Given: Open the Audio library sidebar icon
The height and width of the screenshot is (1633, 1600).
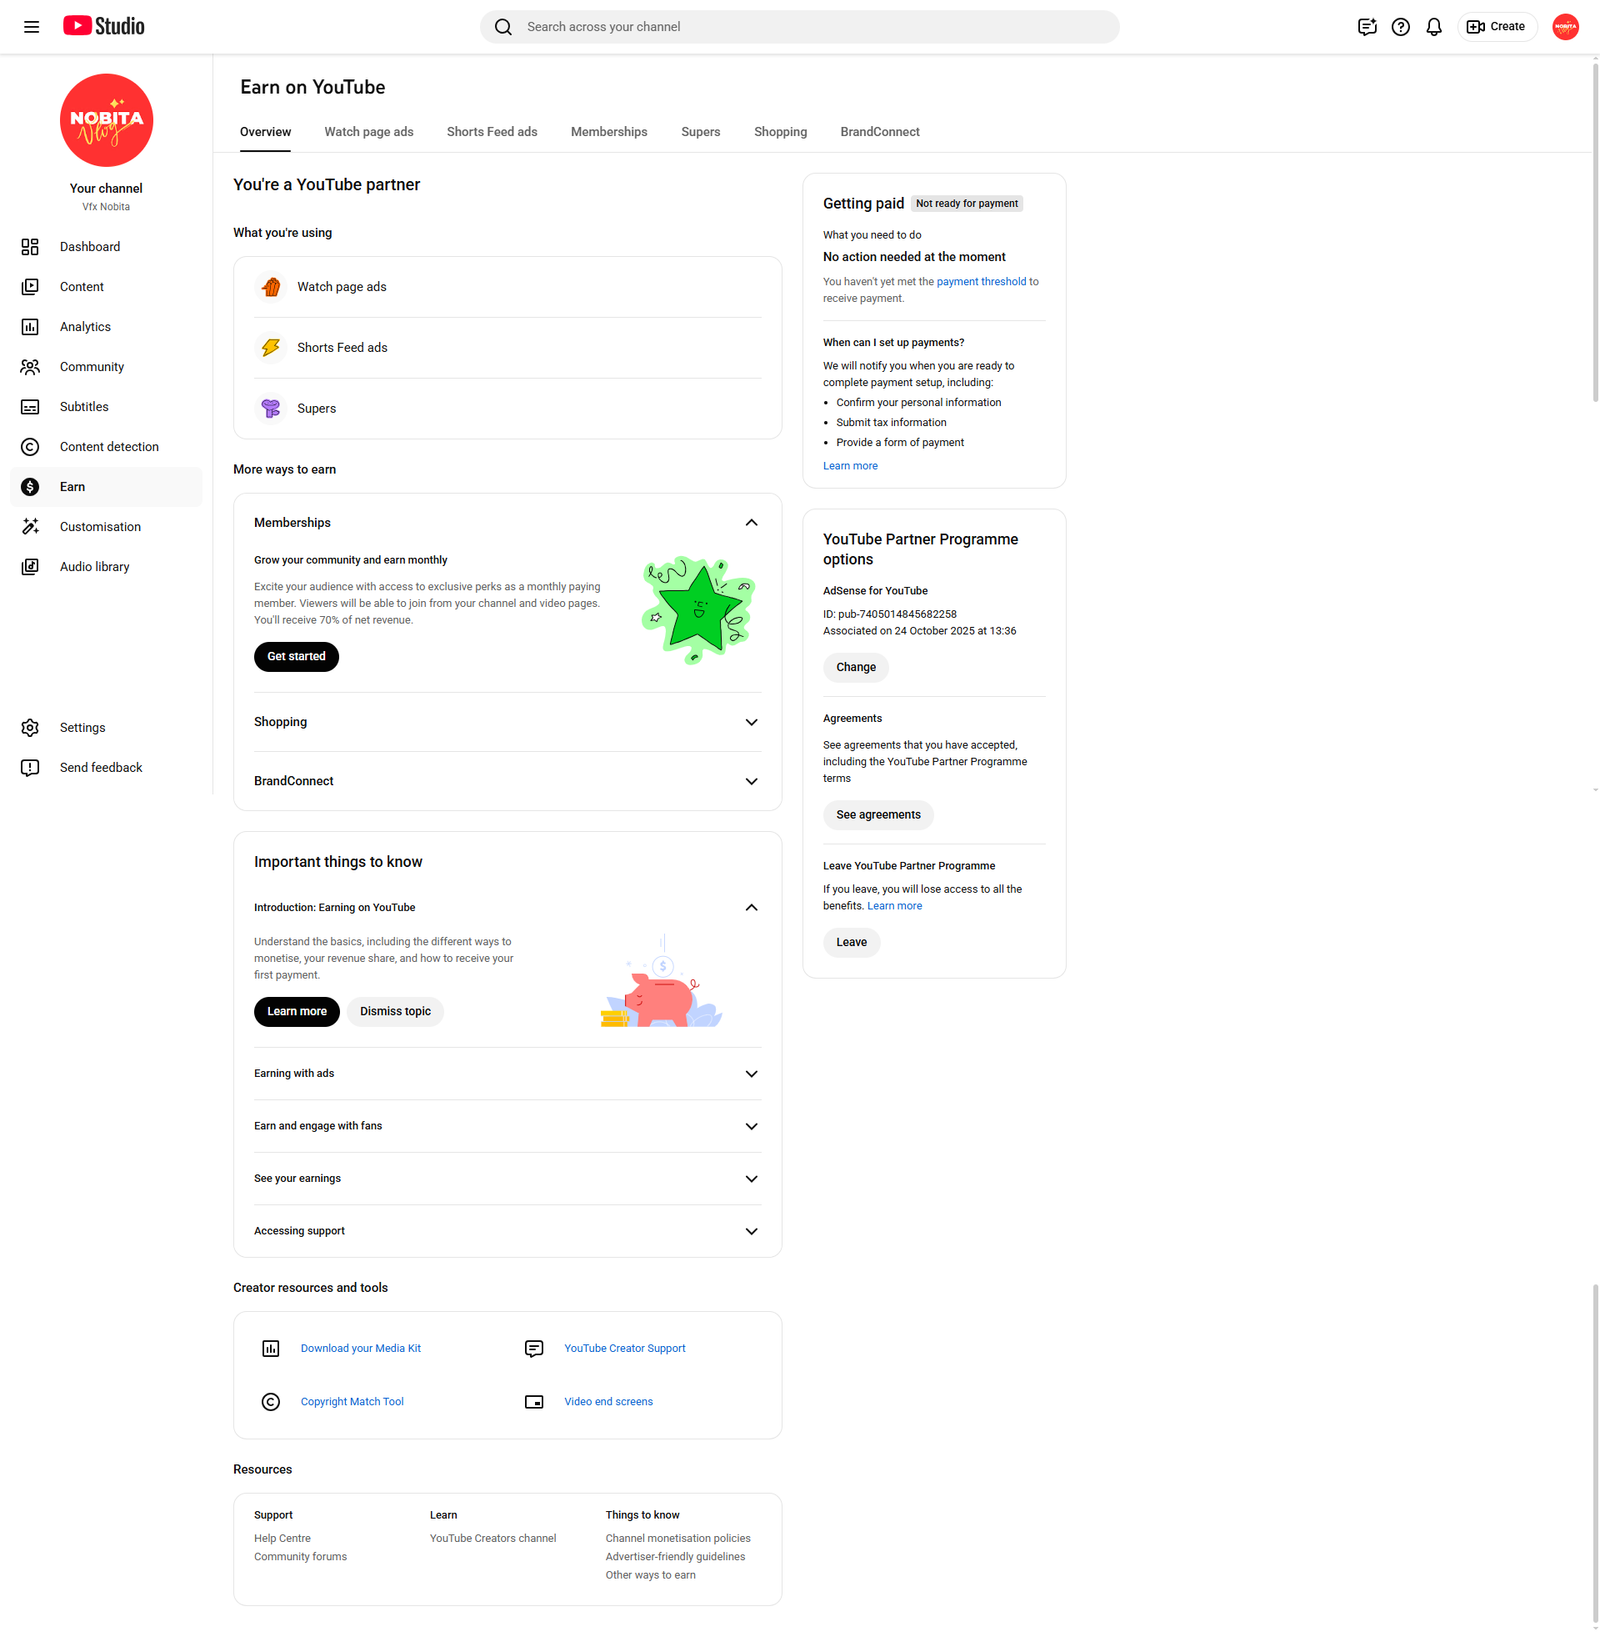Looking at the screenshot, I should click(x=30, y=567).
